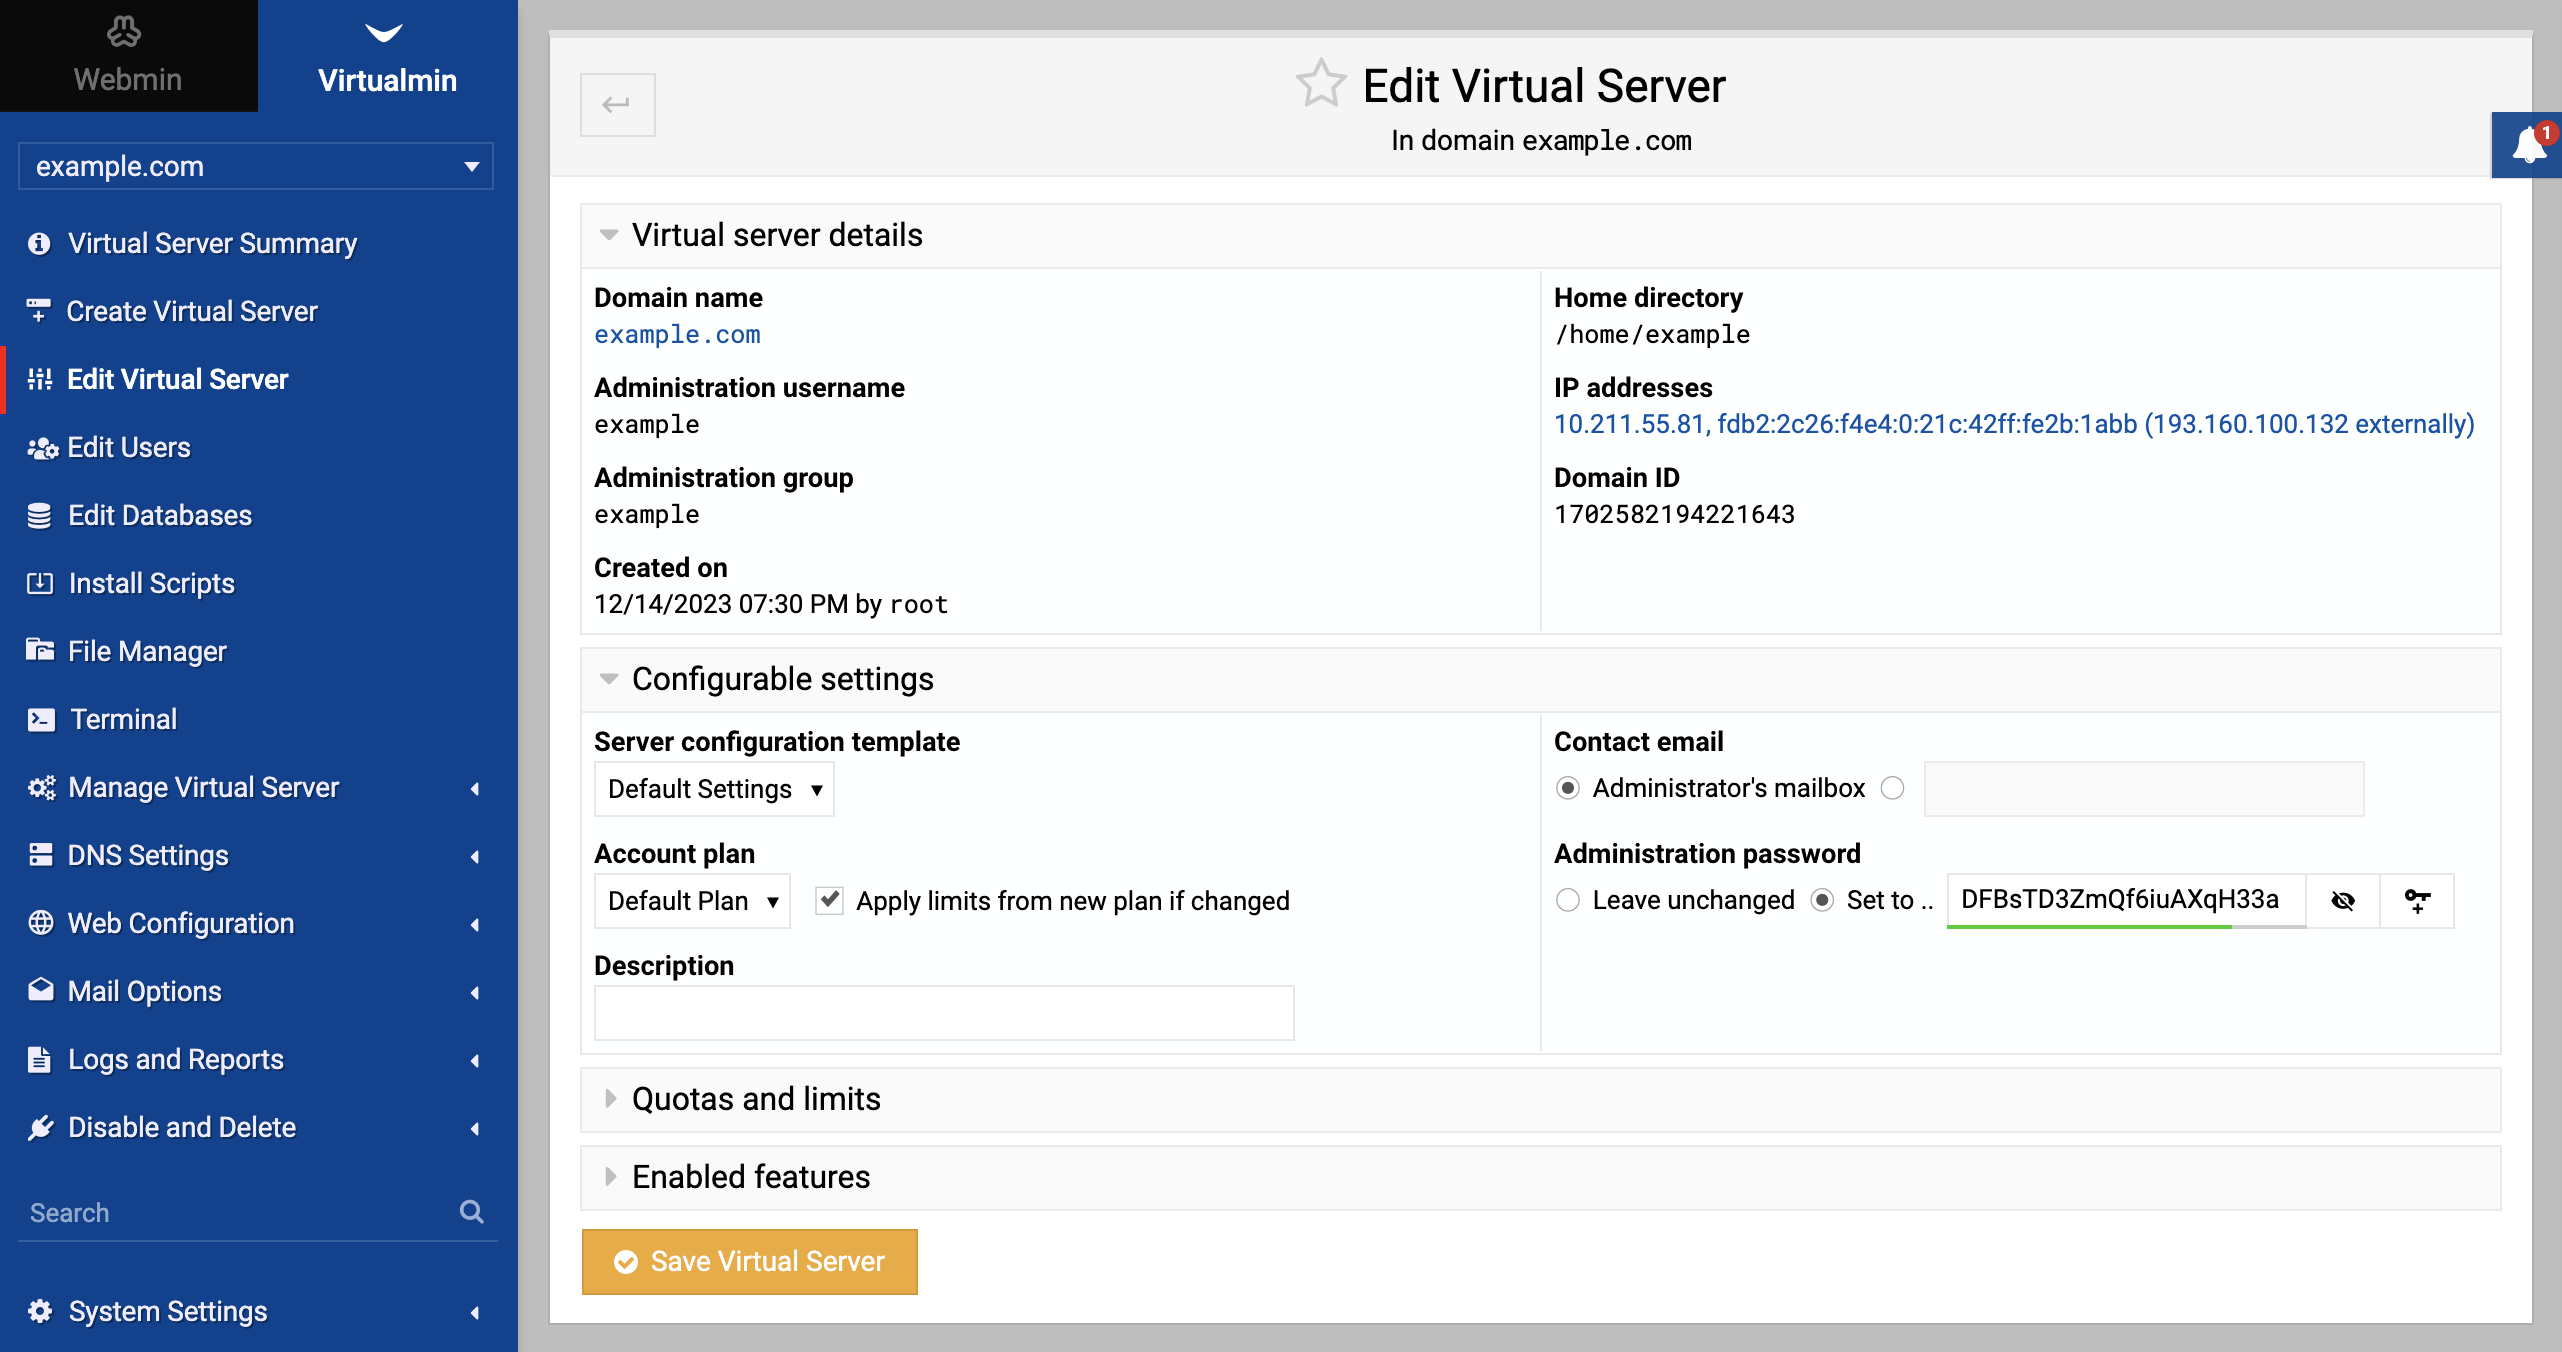Click the Webmin logo icon

point(124,32)
